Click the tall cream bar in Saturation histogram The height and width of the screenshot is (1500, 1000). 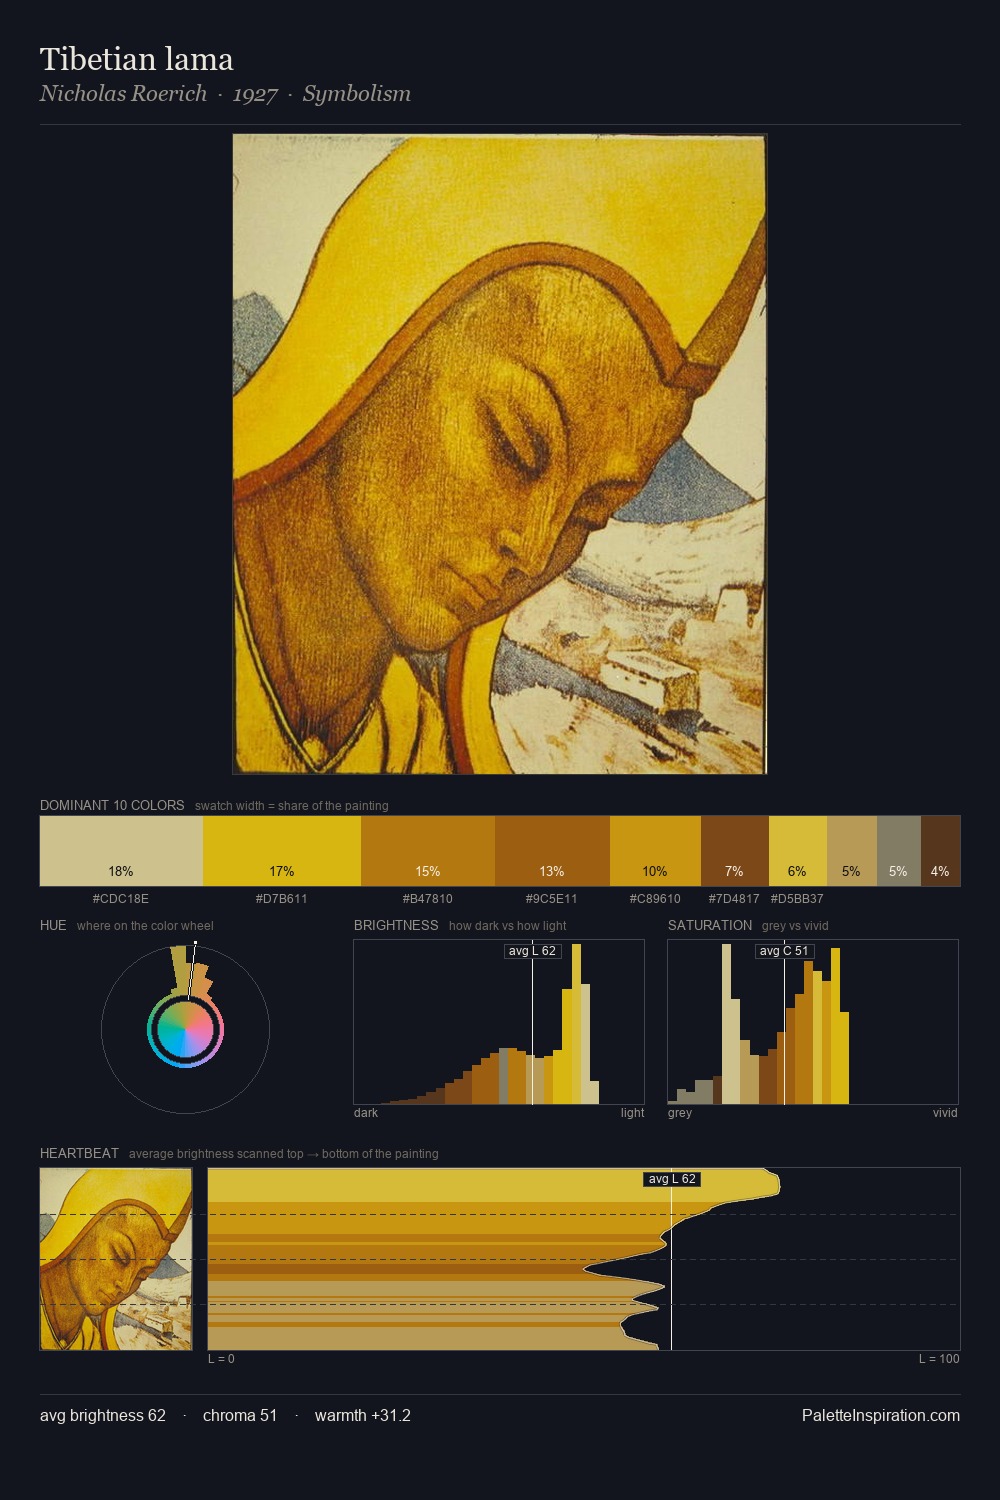click(x=727, y=1026)
